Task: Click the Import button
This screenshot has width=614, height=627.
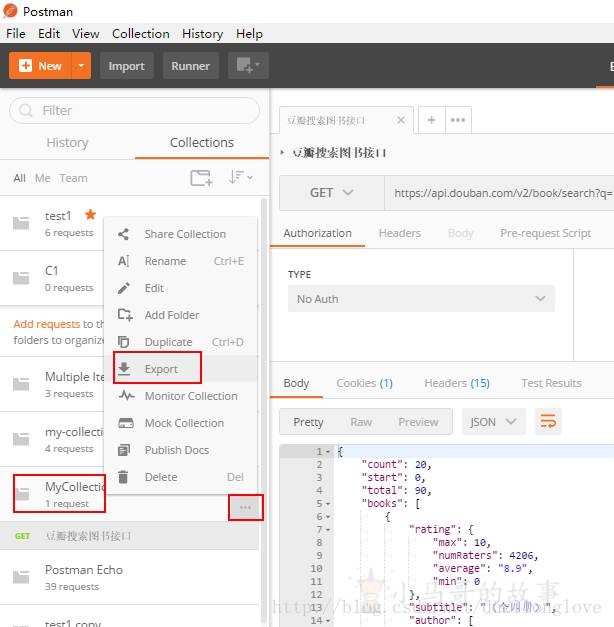Action: tap(126, 66)
